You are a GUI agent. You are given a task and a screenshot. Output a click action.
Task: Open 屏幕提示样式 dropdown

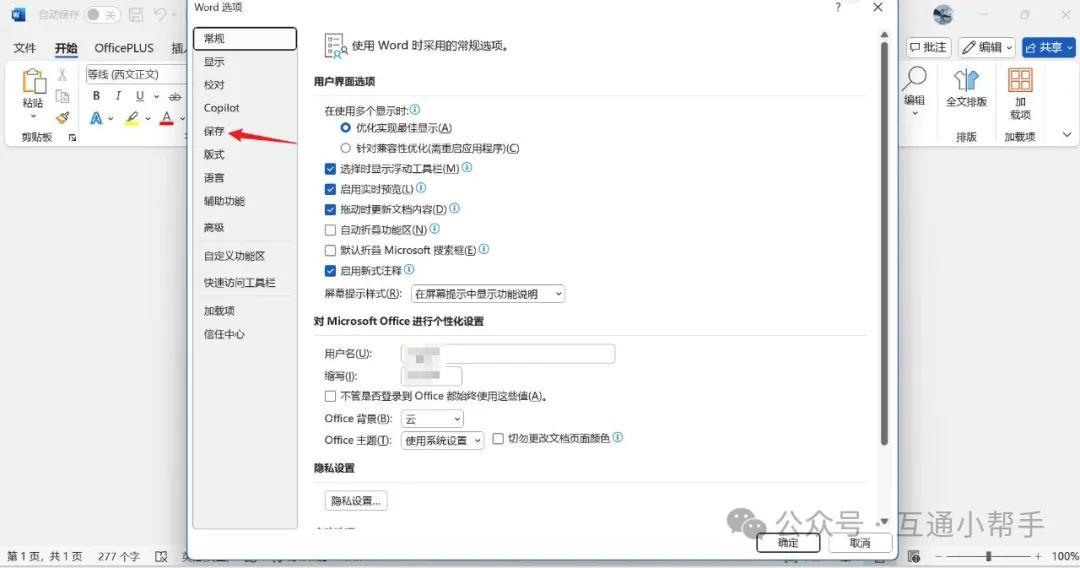pos(488,294)
